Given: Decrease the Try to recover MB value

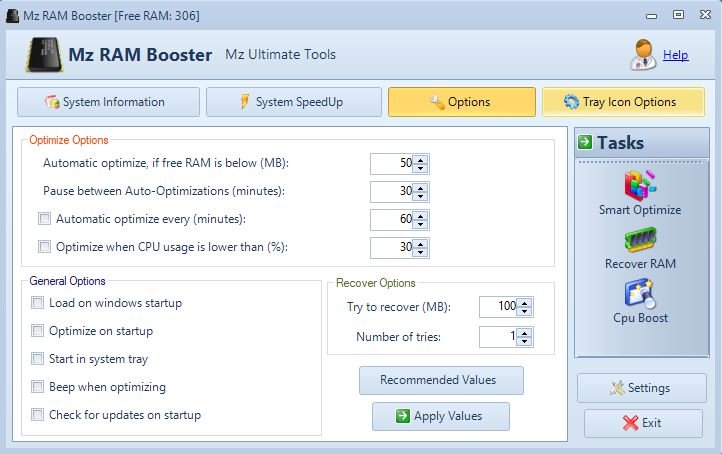Looking at the screenshot, I should point(524,312).
